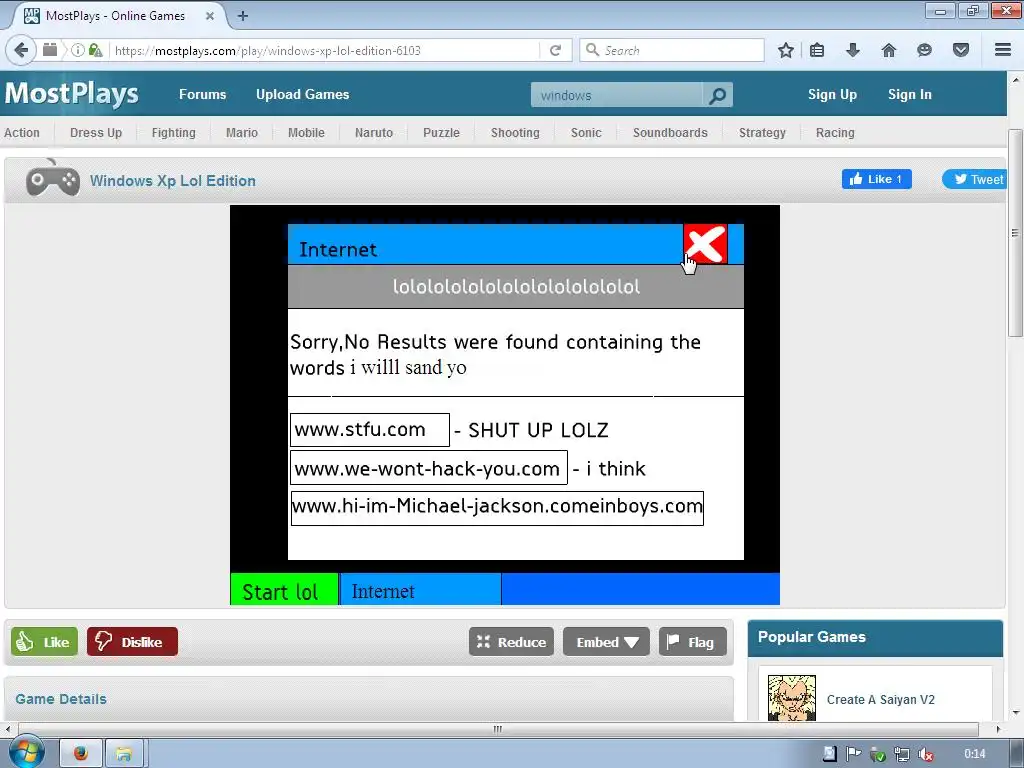Select the Shooting category
Screen dimensions: 1024x768
pos(515,133)
